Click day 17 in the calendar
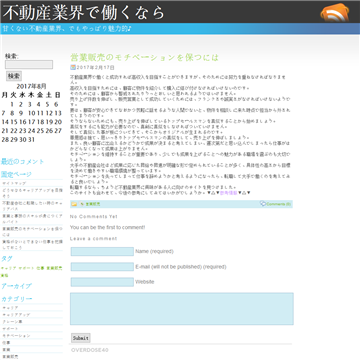 point(32,122)
